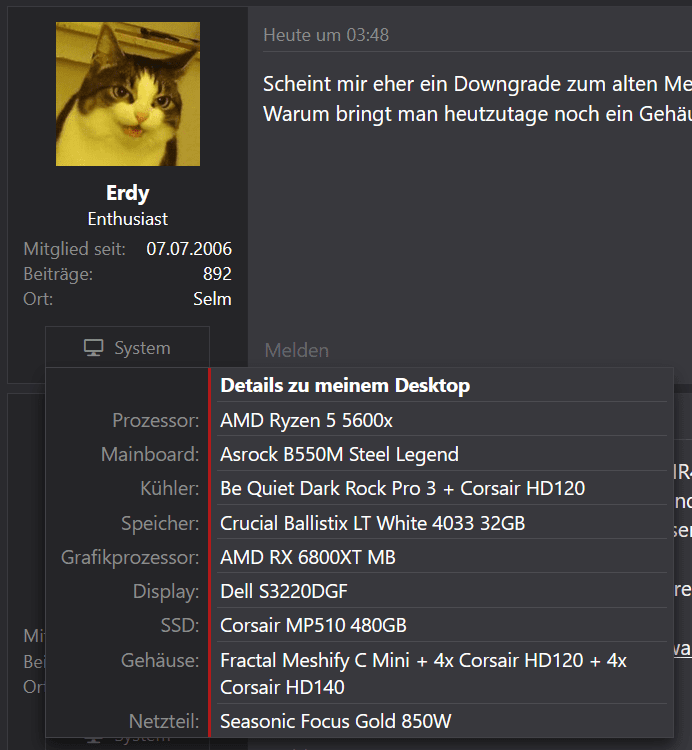Click the Kühler label
This screenshot has width=692, height=750.
point(170,488)
